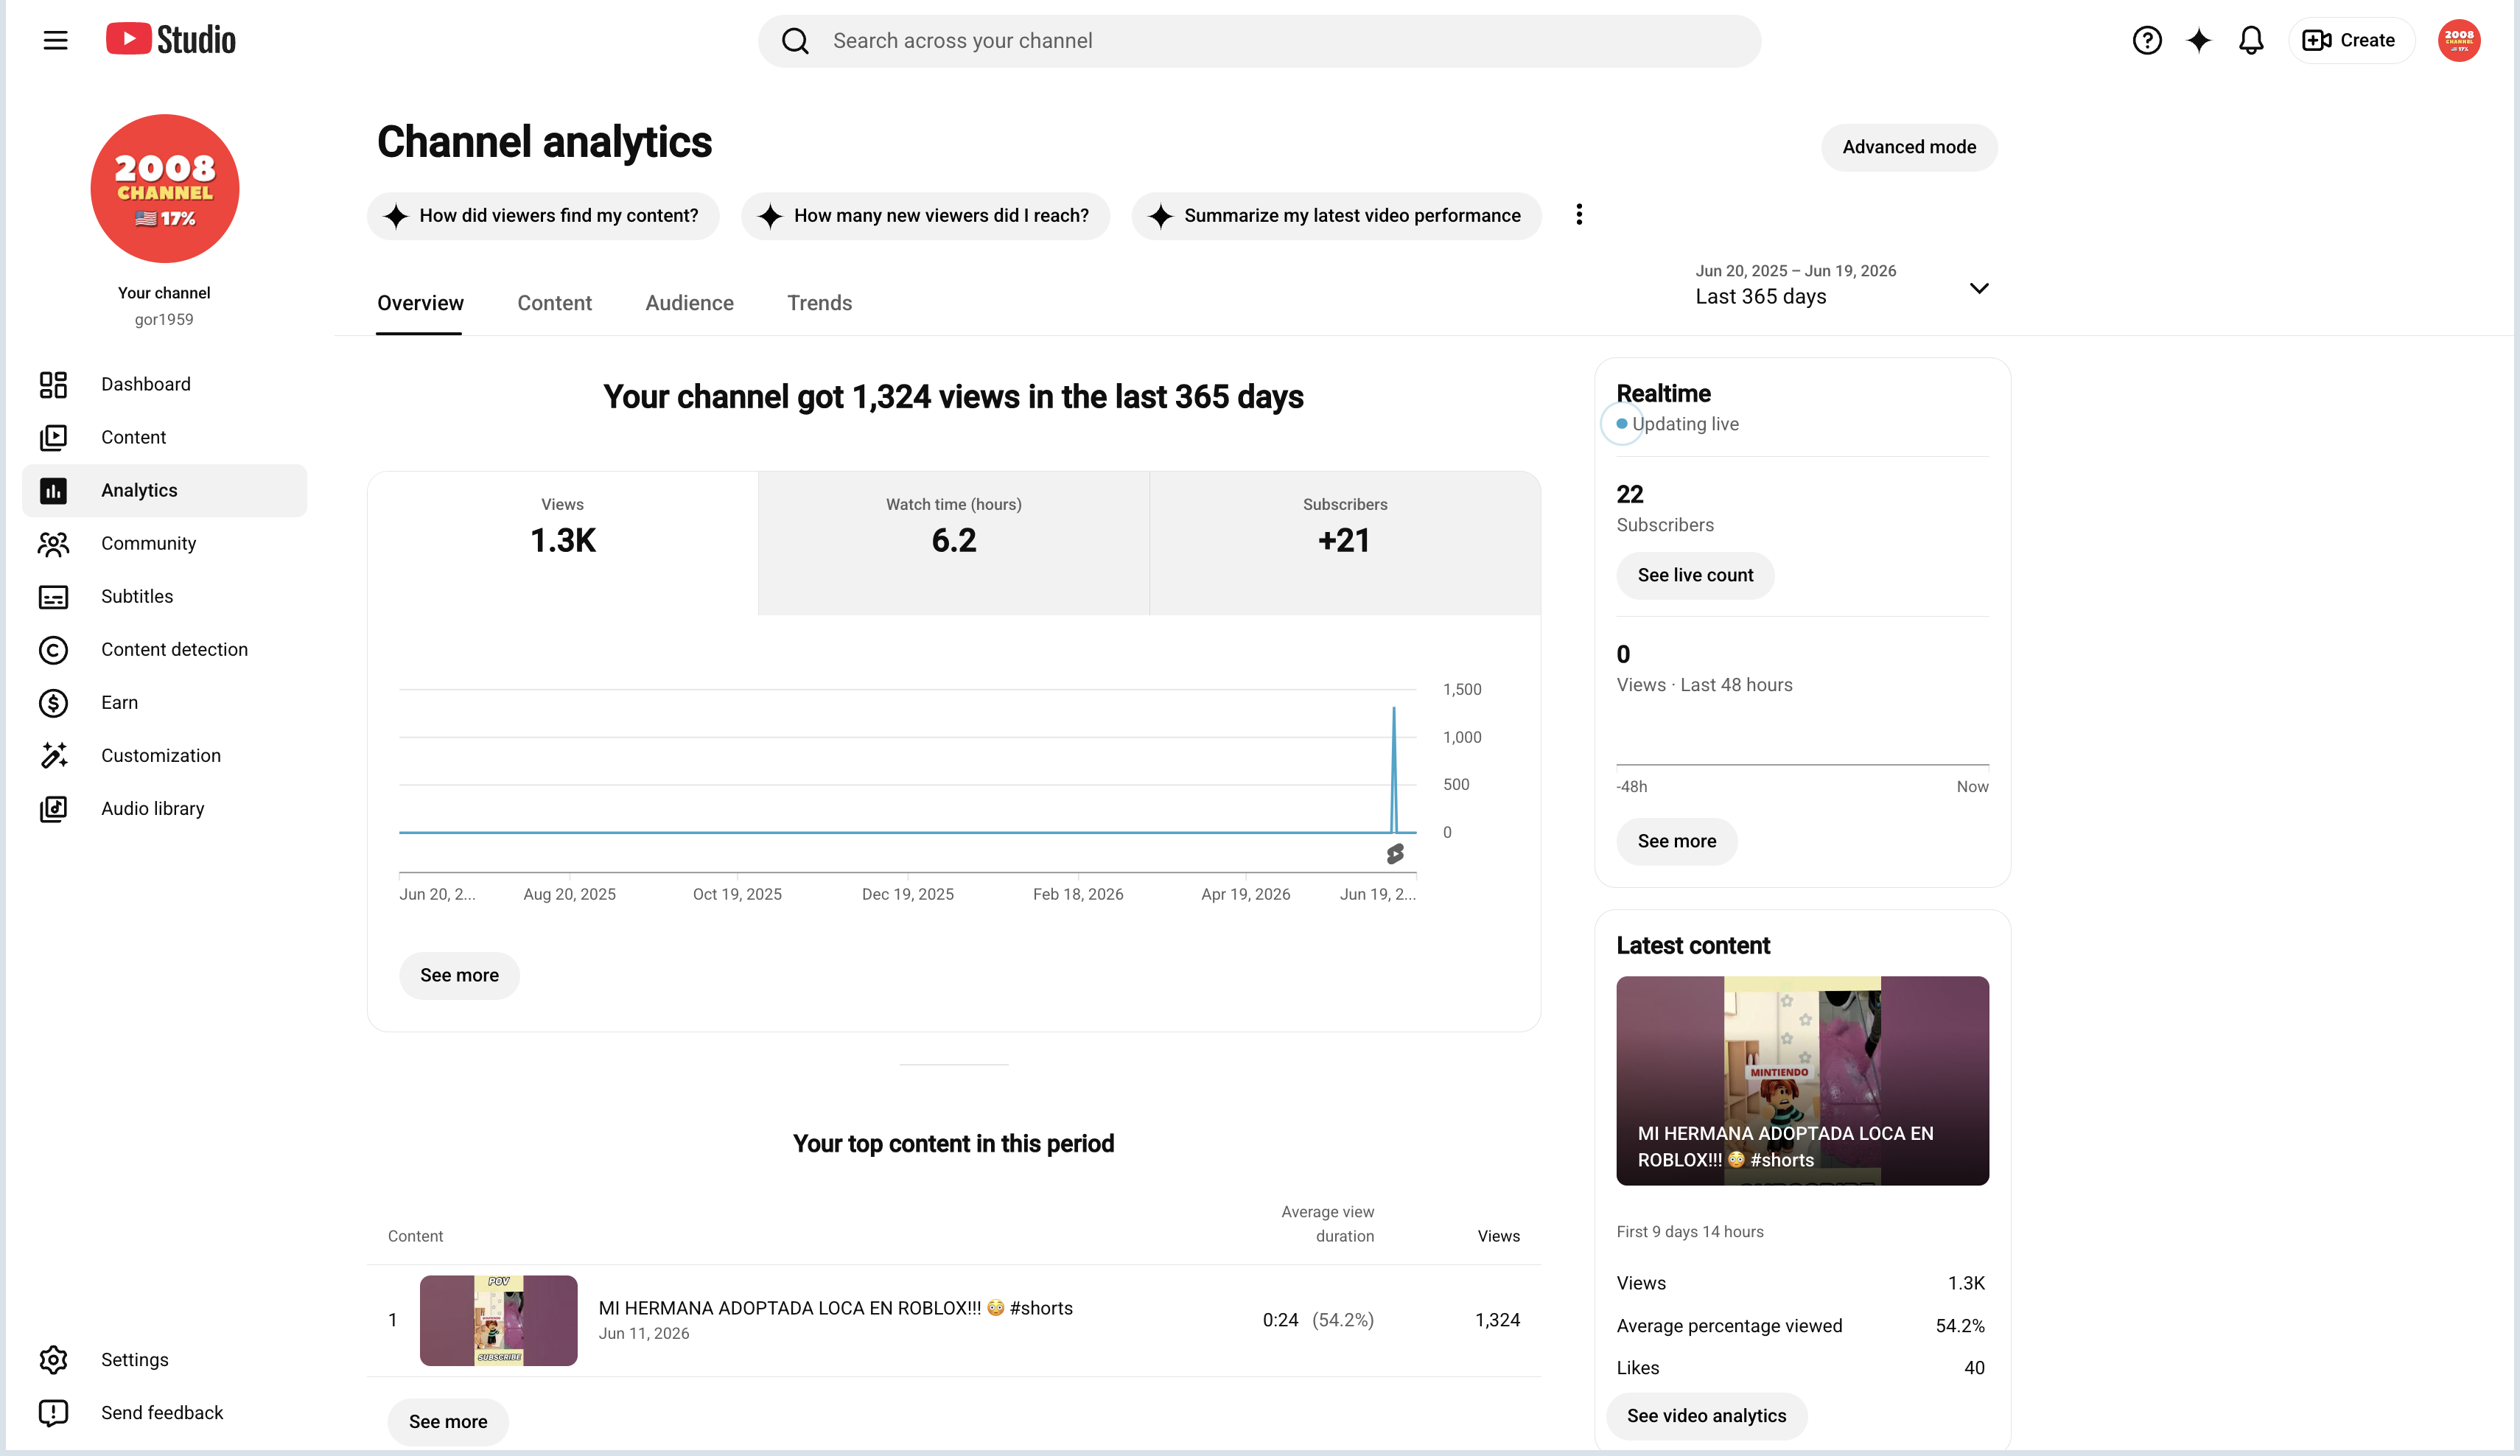Open the hamburger navigation menu
Screen dimensions: 2520x1456
pyautogui.click(x=56, y=40)
